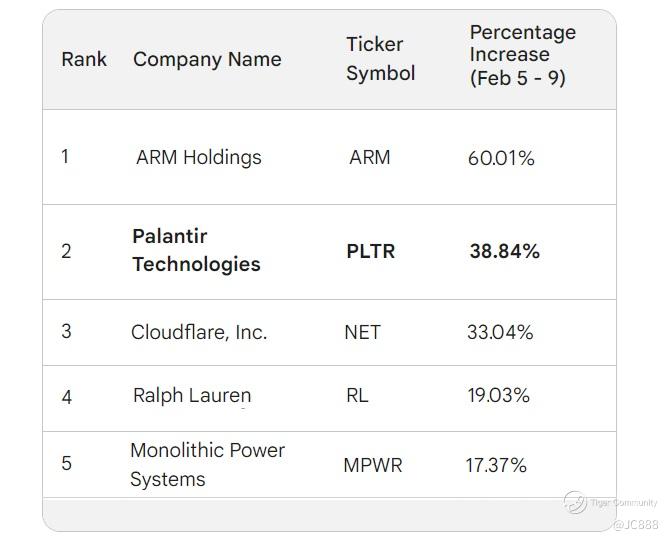
Task: Click the PLTR ticker symbol
Action: [370, 251]
